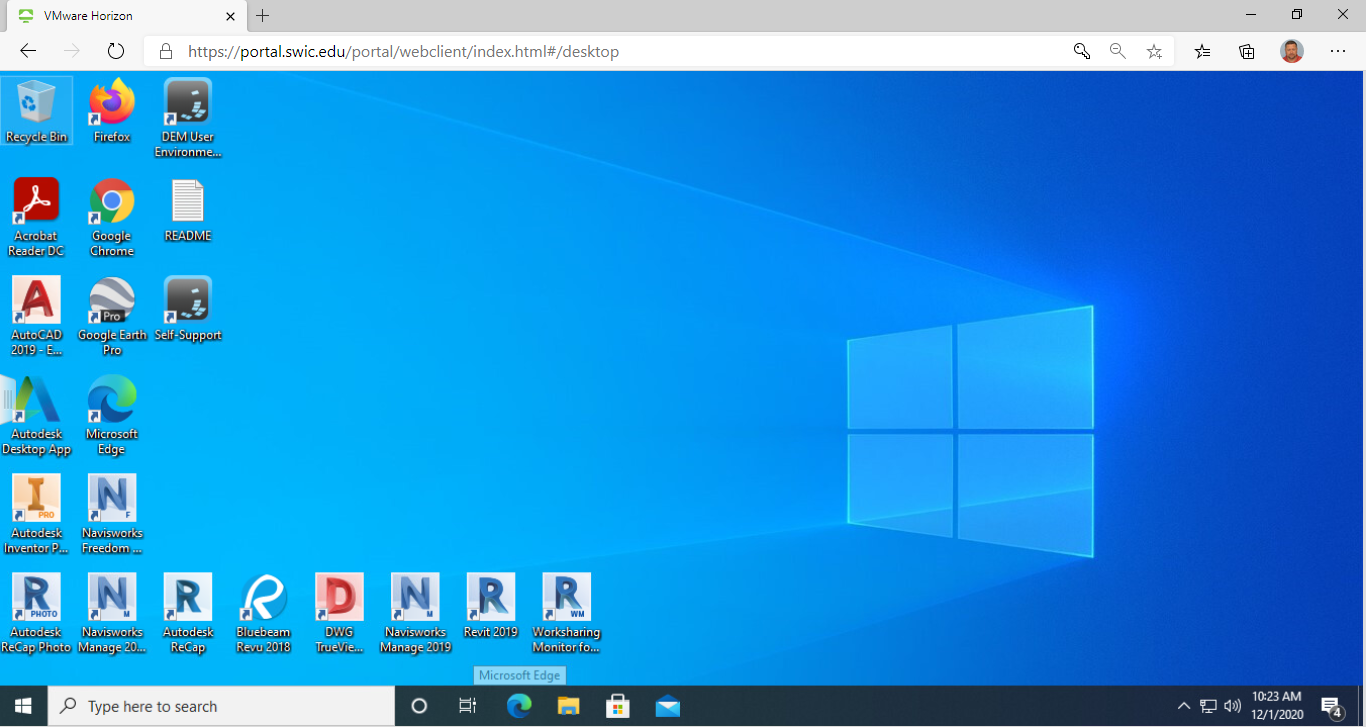Image resolution: width=1366 pixels, height=727 pixels.
Task: Open Google Earth Pro shortcut
Action: pyautogui.click(x=112, y=301)
